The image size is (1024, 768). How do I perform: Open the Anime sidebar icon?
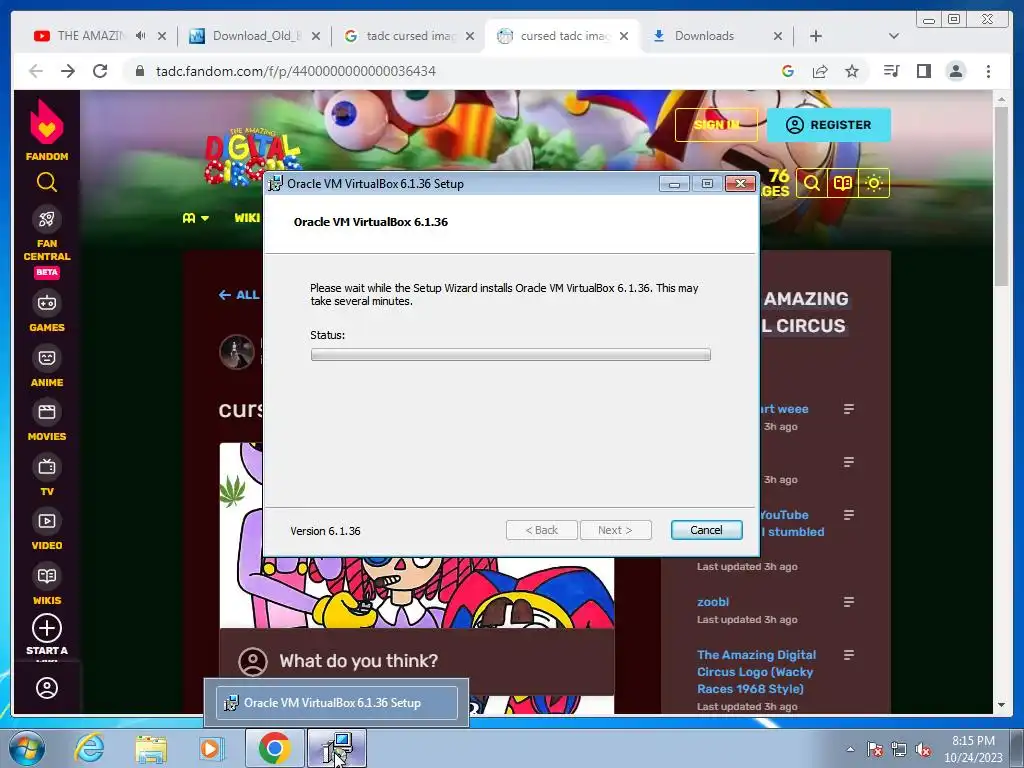(x=46, y=358)
